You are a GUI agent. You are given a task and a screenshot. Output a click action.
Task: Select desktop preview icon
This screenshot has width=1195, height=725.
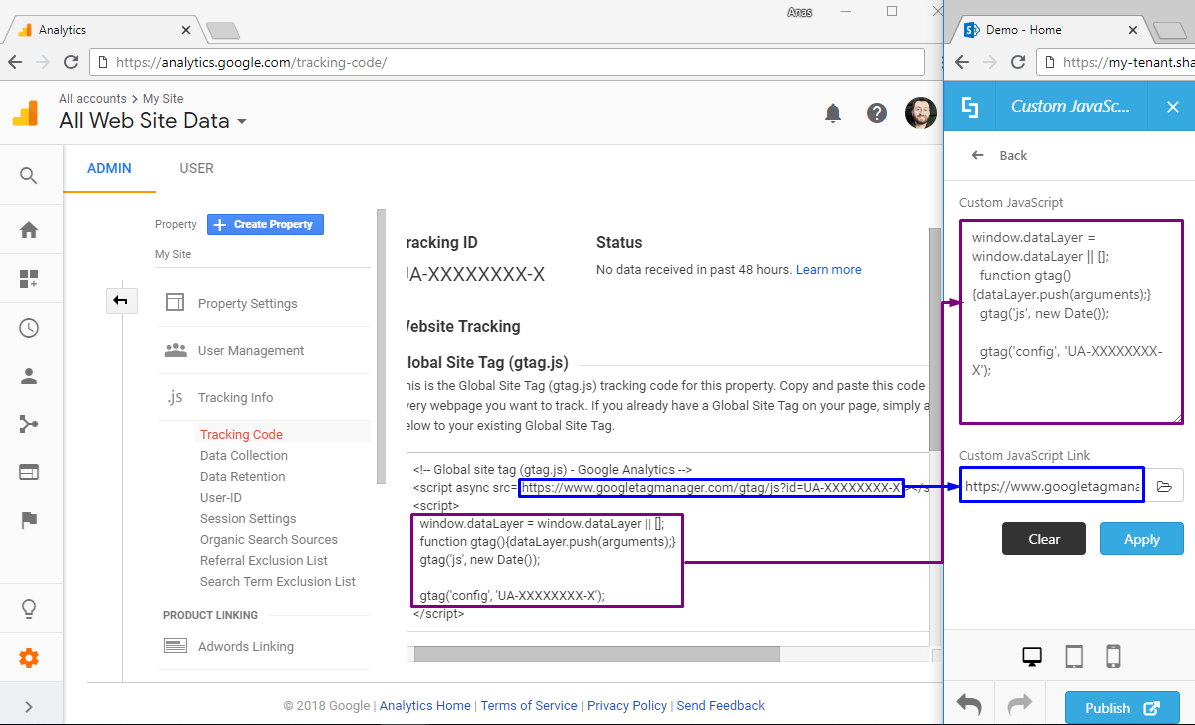[1032, 656]
